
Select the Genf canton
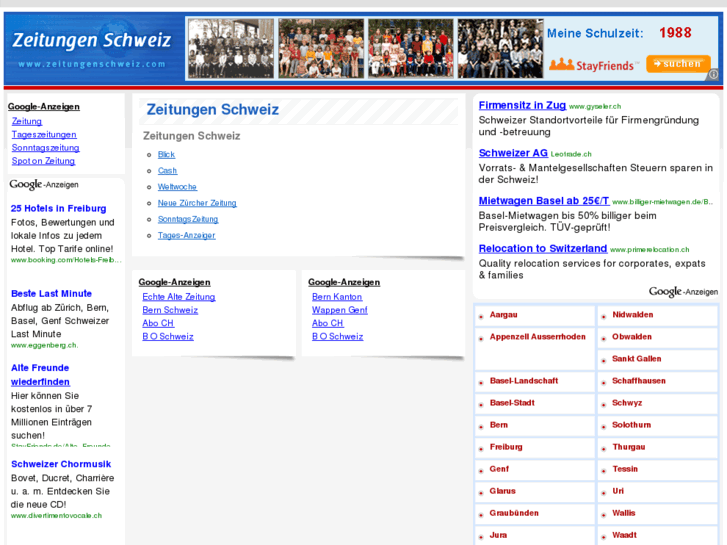click(x=499, y=469)
